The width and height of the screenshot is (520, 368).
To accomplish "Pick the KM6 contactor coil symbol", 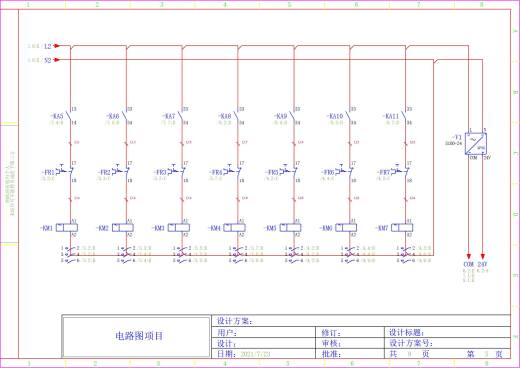I will pyautogui.click(x=346, y=228).
